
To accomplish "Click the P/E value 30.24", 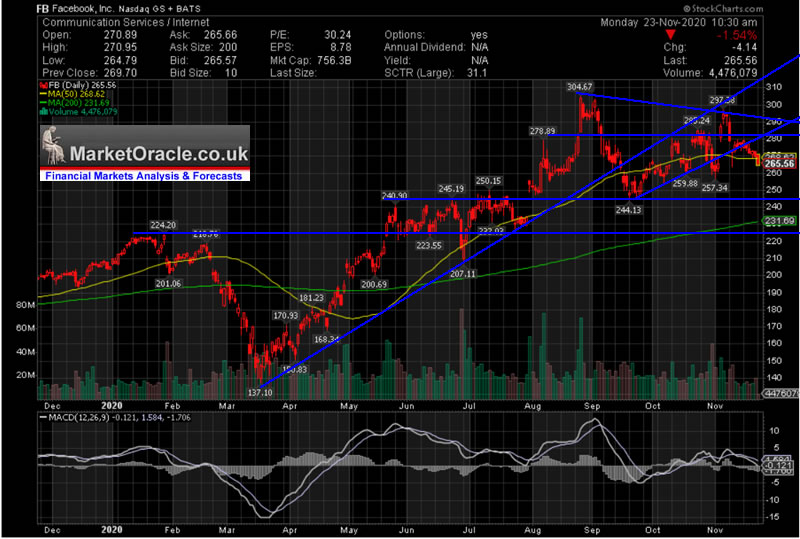I will [x=337, y=35].
